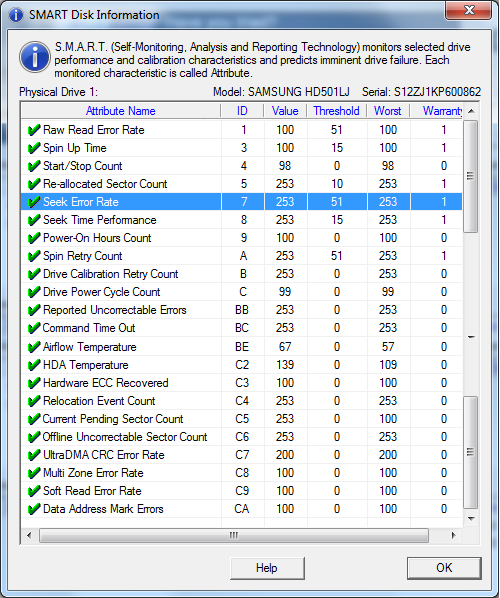
Task: Click the check icon next to Spin Retry Count
Action: point(34,256)
